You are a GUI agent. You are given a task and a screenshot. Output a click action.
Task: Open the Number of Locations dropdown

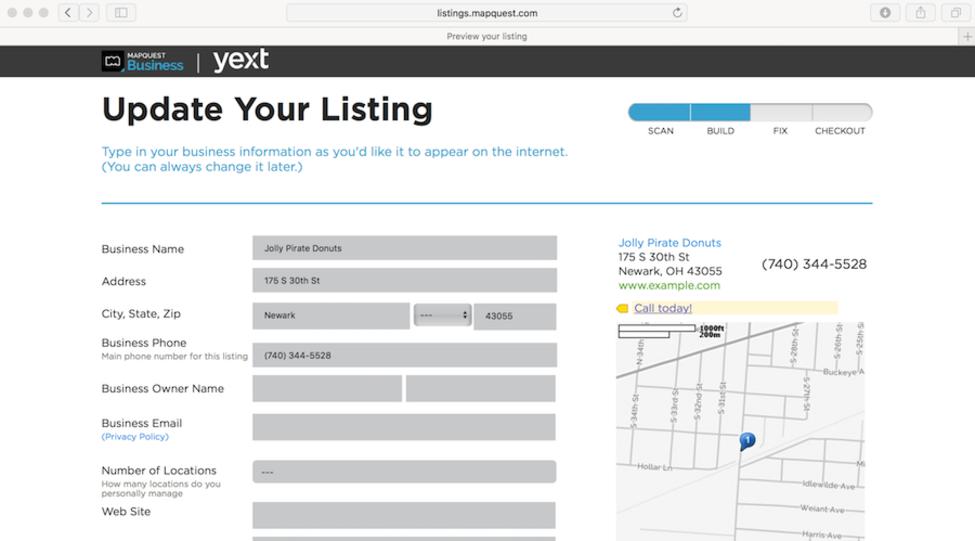[x=404, y=472]
